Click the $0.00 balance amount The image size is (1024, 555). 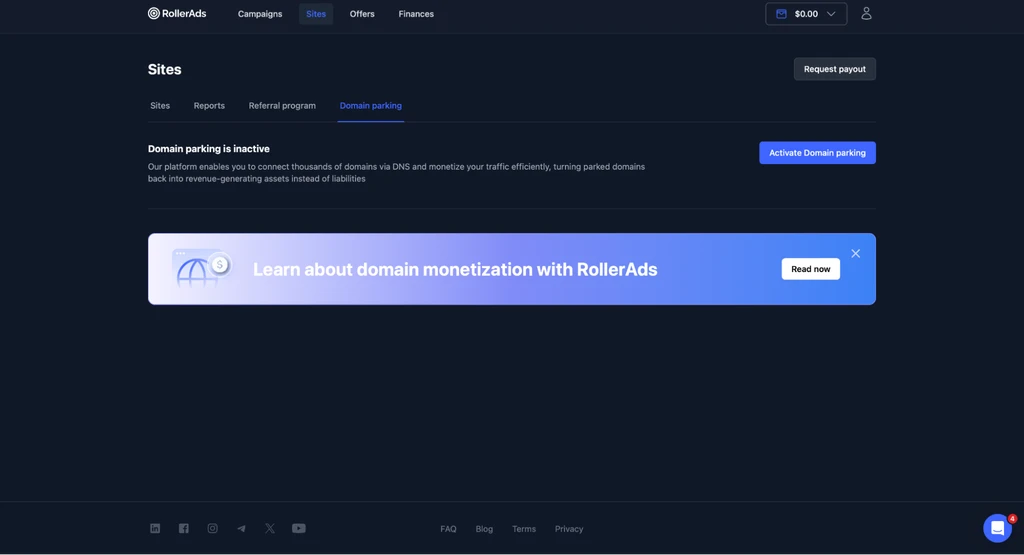point(806,14)
